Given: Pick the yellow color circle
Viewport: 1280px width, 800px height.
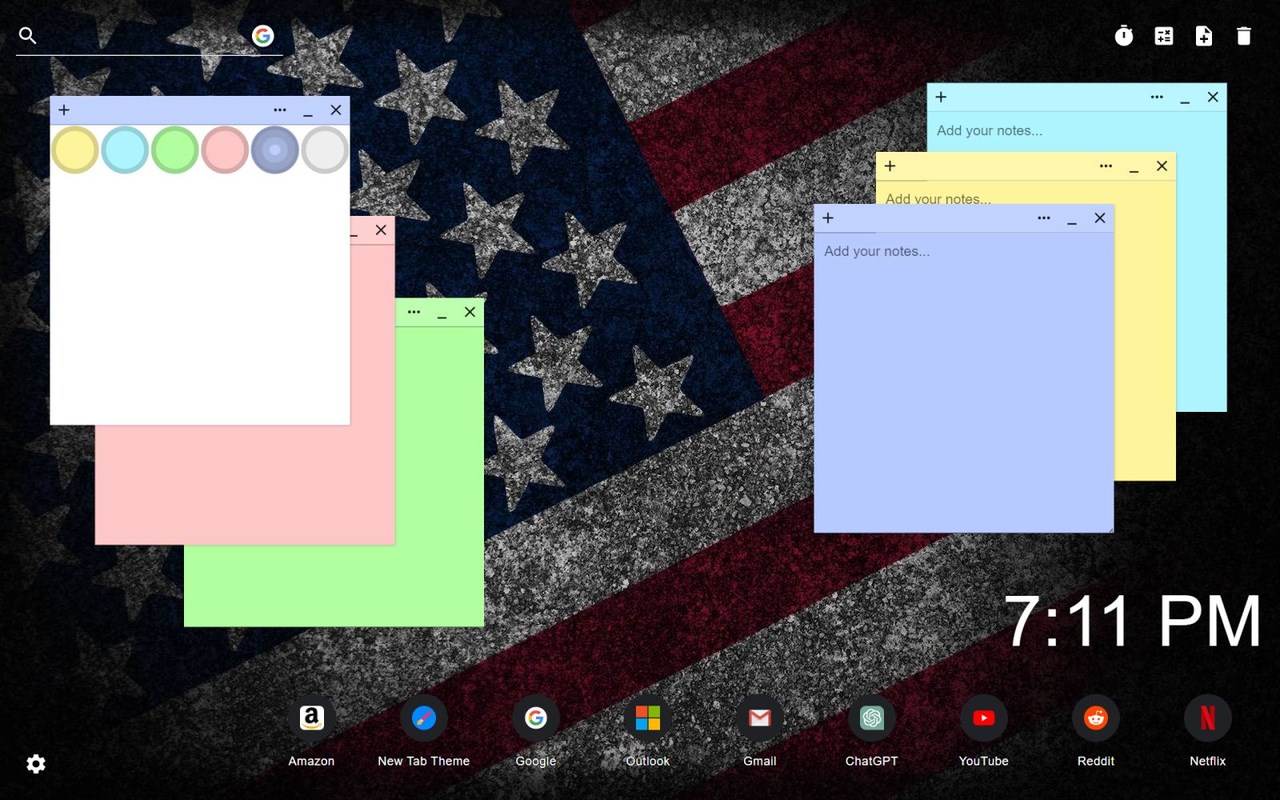Looking at the screenshot, I should [75, 150].
